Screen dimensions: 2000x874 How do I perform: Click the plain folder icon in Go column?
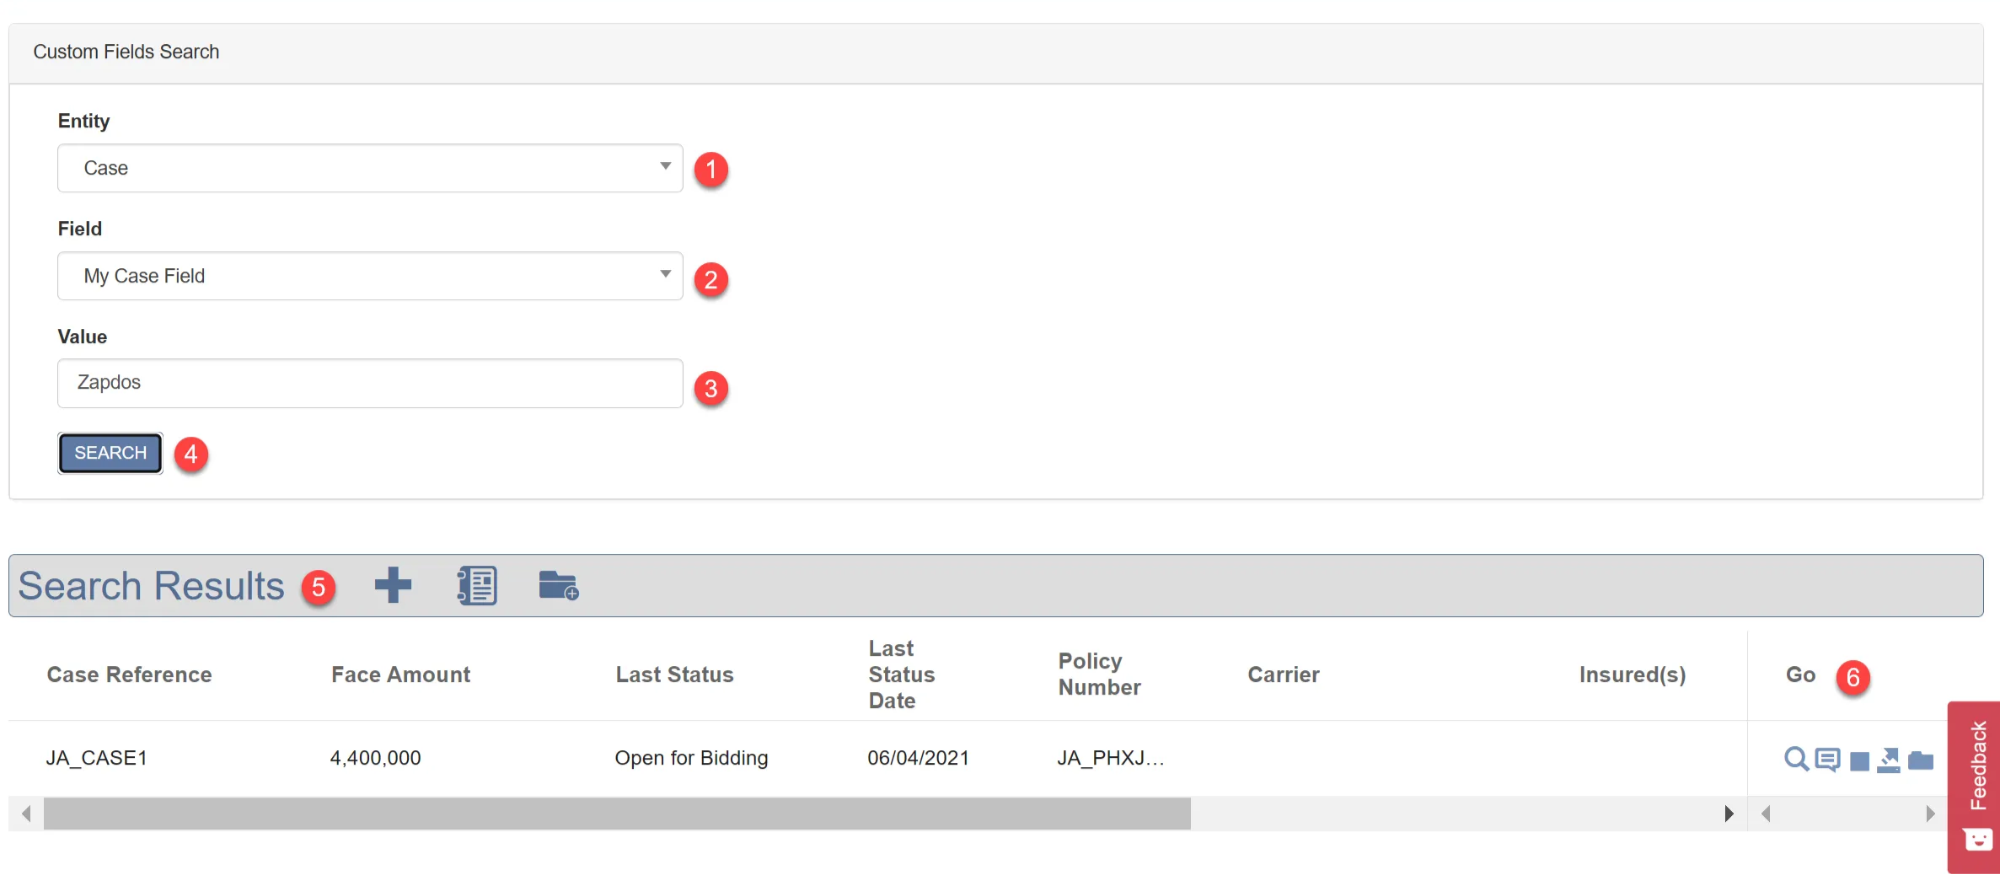pos(1920,761)
